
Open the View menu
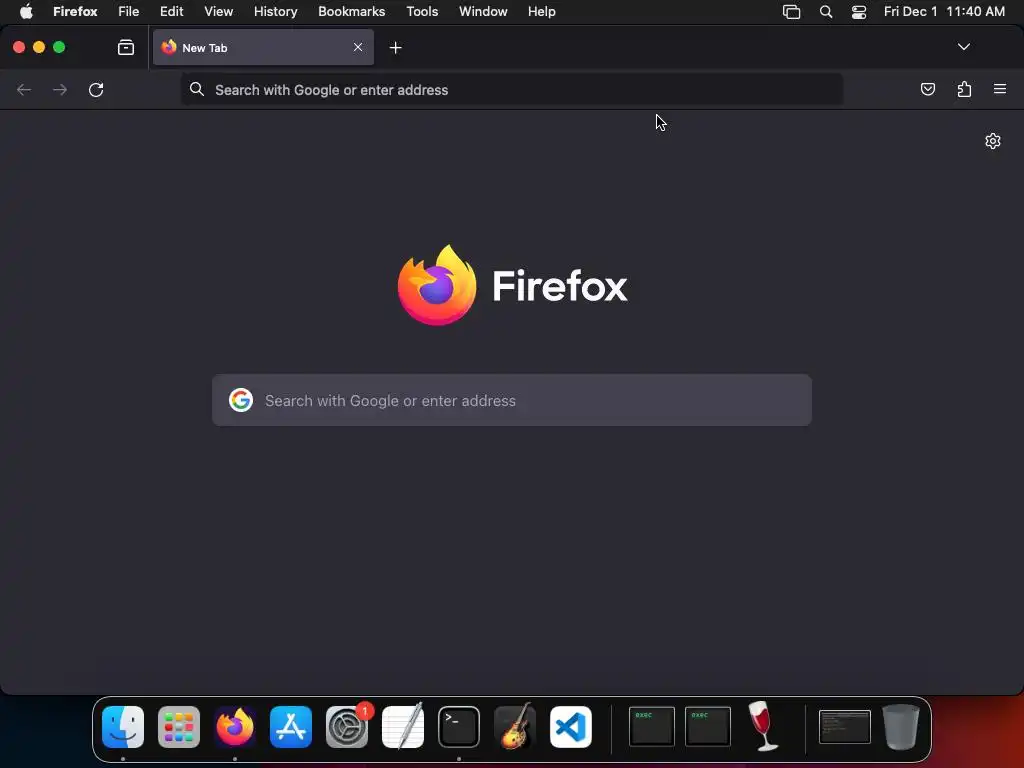click(x=218, y=11)
